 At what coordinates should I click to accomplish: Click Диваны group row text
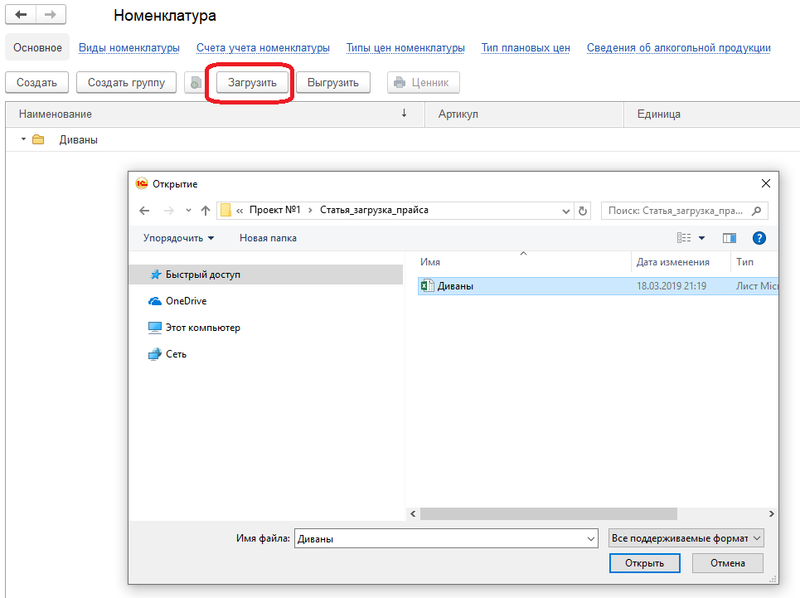click(78, 140)
